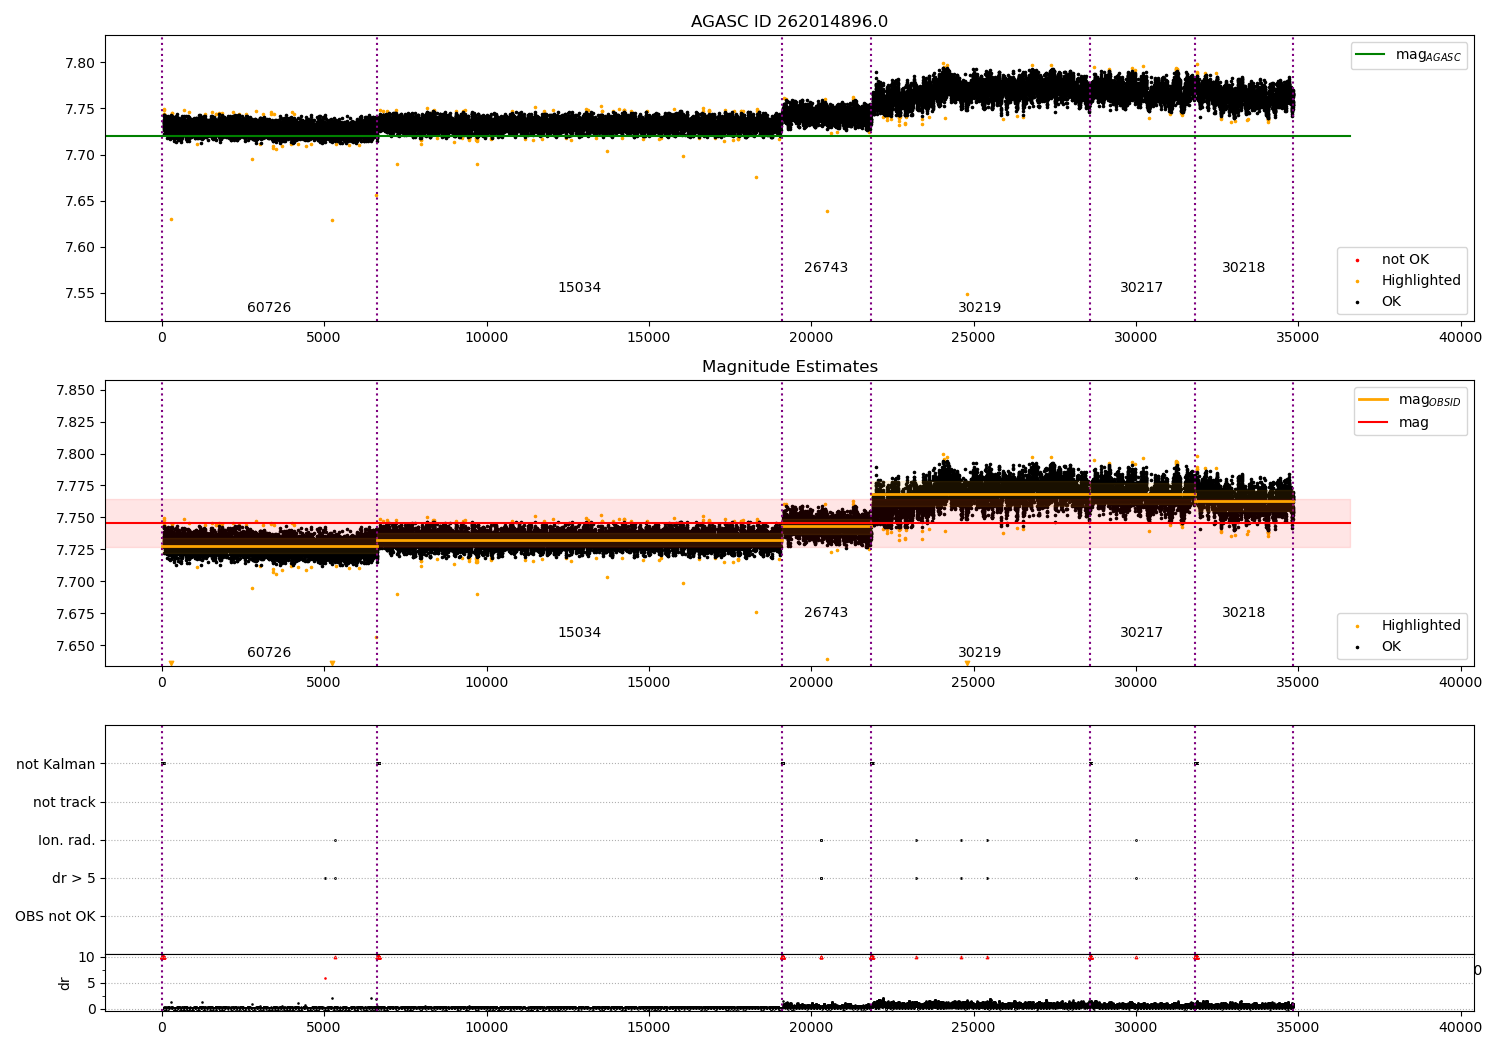The height and width of the screenshot is (1050, 1500).
Task: Click obsid label 30218 in top panel
Action: [x=1243, y=268]
